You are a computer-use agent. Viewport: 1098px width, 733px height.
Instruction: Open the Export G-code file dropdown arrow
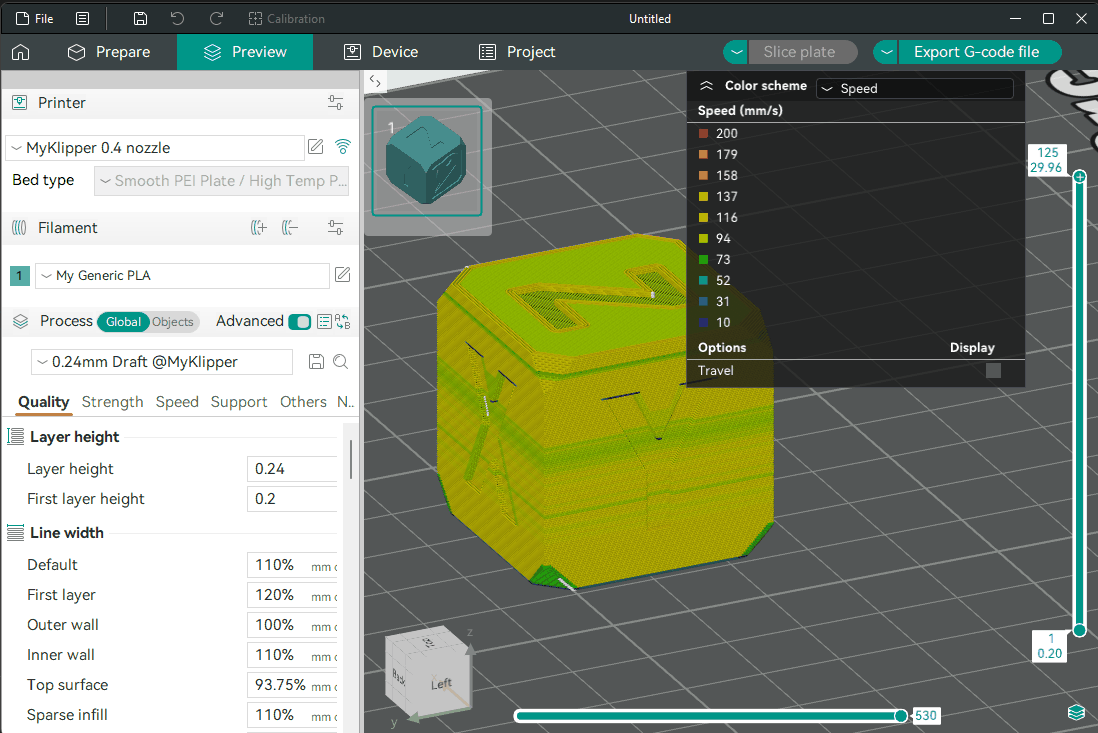(887, 52)
